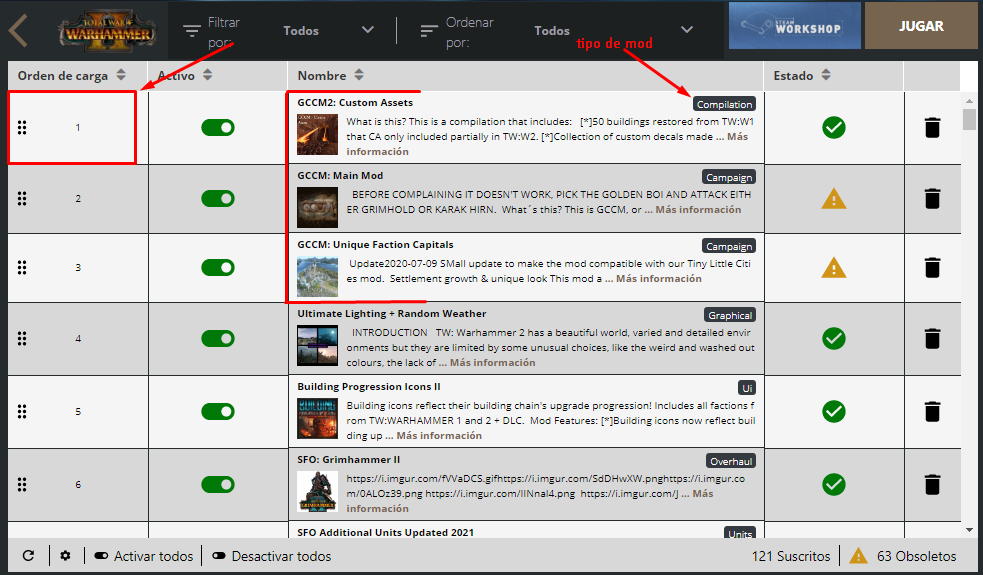Open the Steam Workshop button
Image resolution: width=983 pixels, height=575 pixels.
tap(794, 26)
